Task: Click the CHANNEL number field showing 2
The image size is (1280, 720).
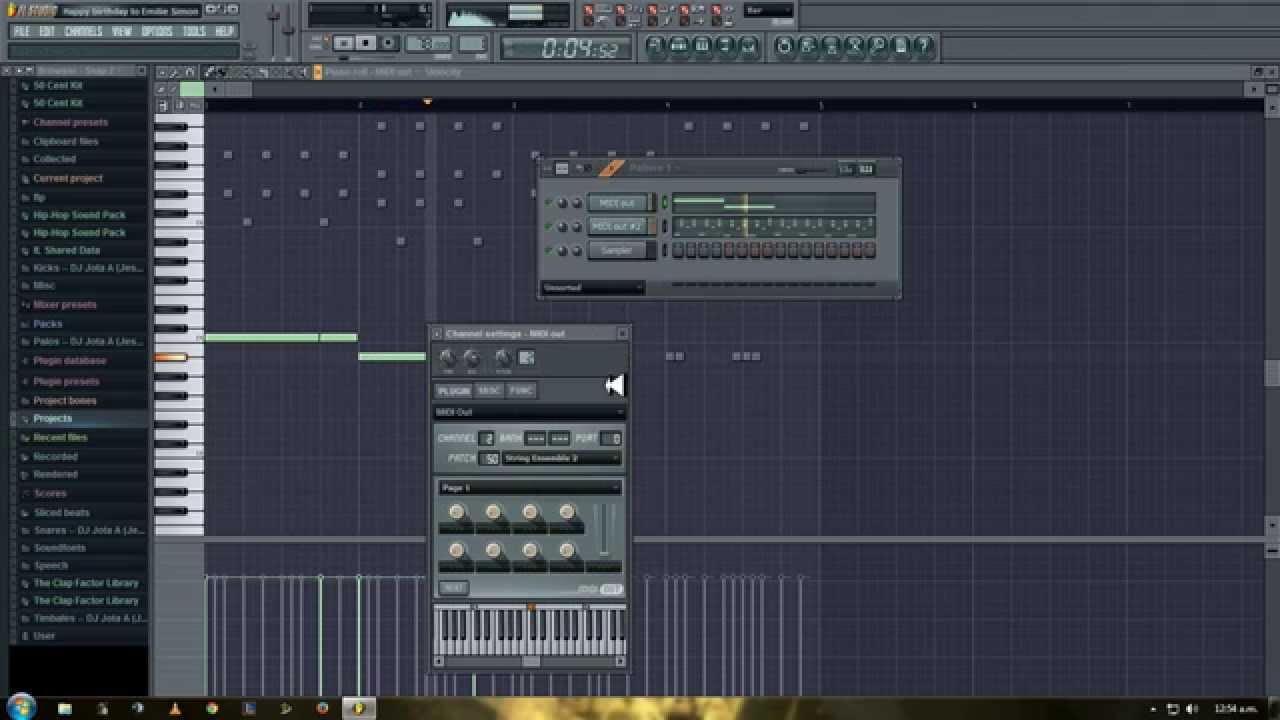Action: click(x=486, y=439)
